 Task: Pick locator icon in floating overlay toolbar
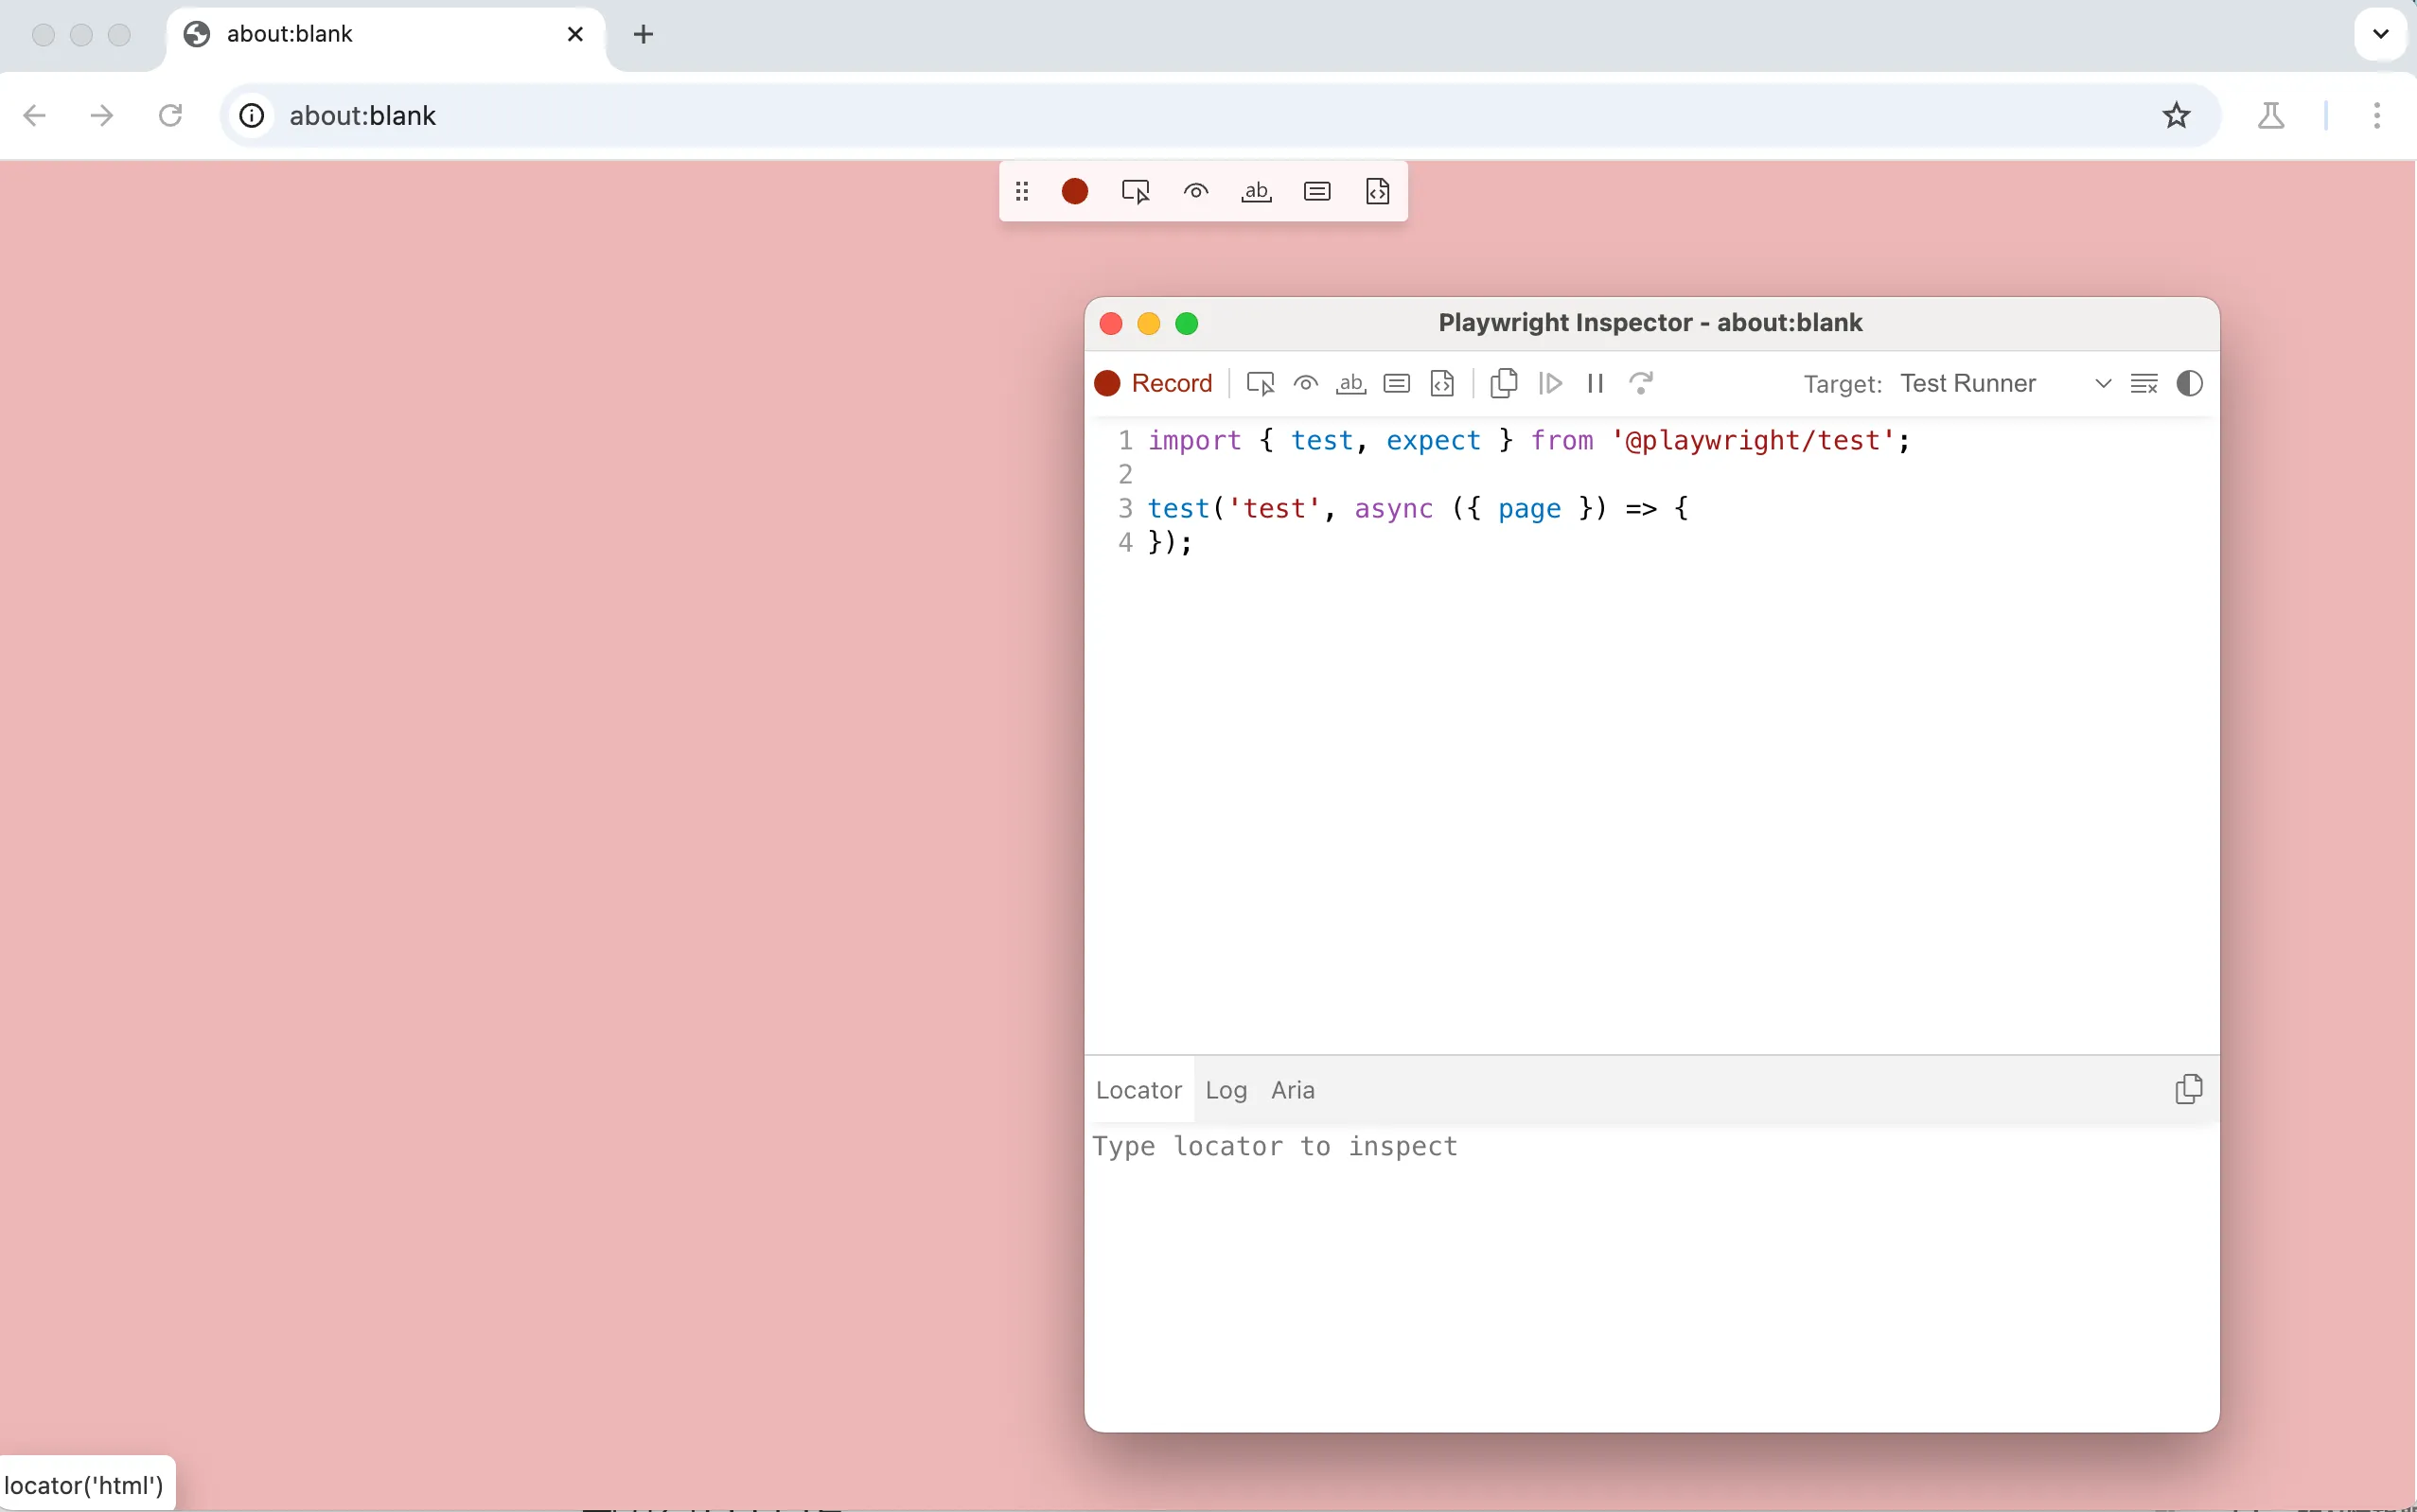tap(1136, 191)
